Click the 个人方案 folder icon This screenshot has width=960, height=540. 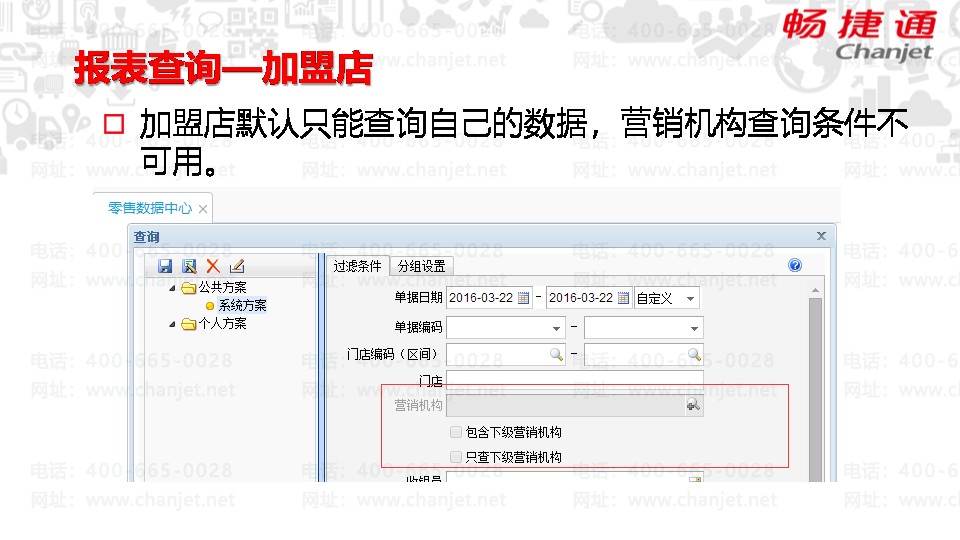(189, 324)
